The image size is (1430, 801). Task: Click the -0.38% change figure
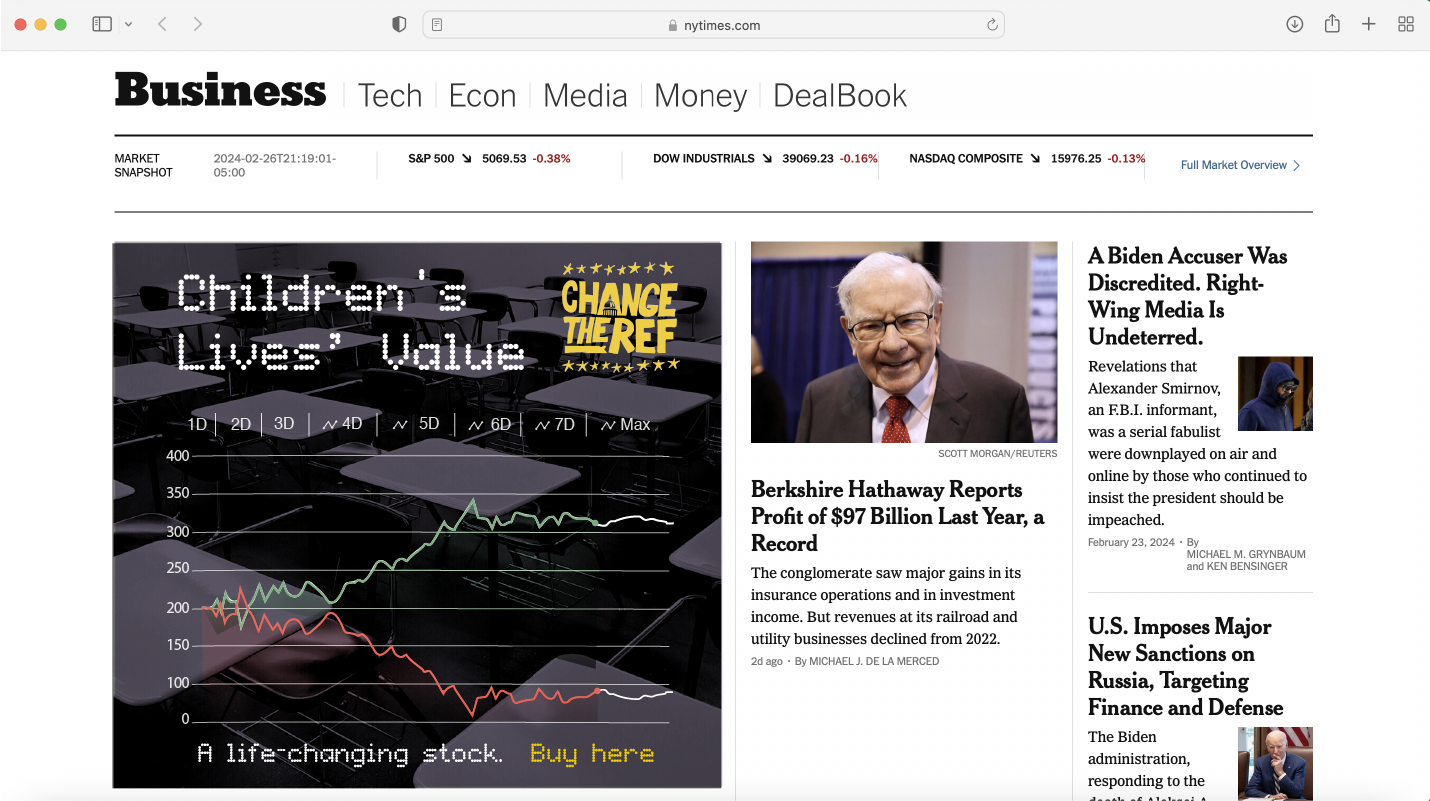(x=551, y=158)
